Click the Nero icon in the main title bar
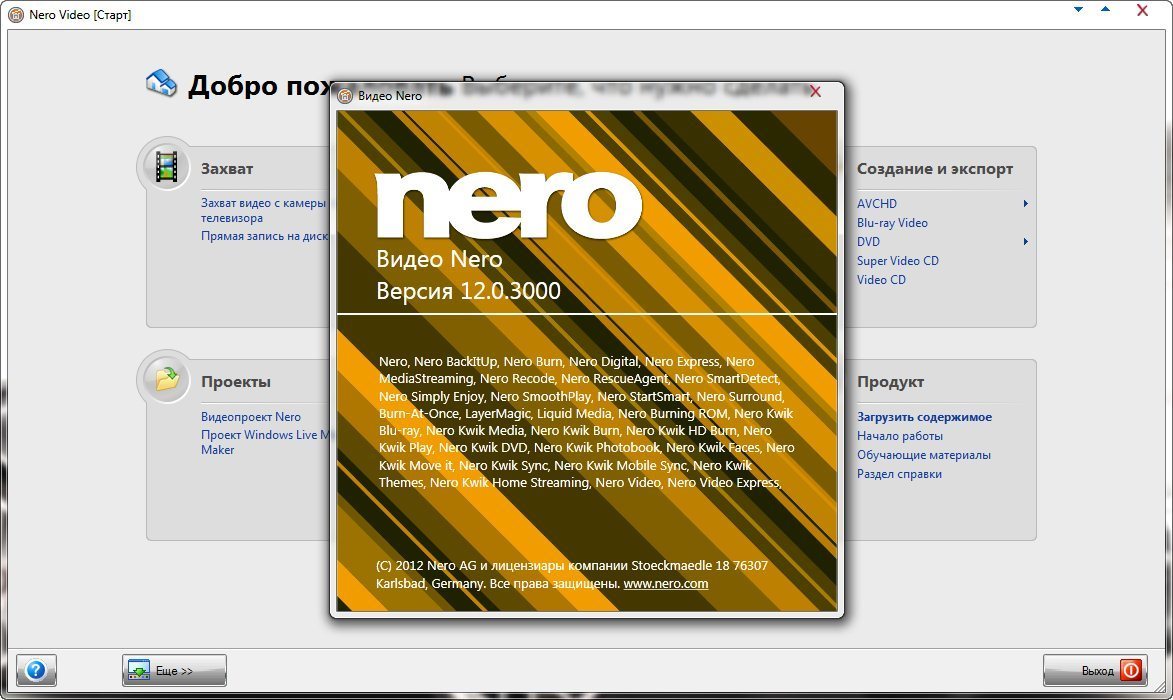This screenshot has width=1173, height=700. point(16,15)
